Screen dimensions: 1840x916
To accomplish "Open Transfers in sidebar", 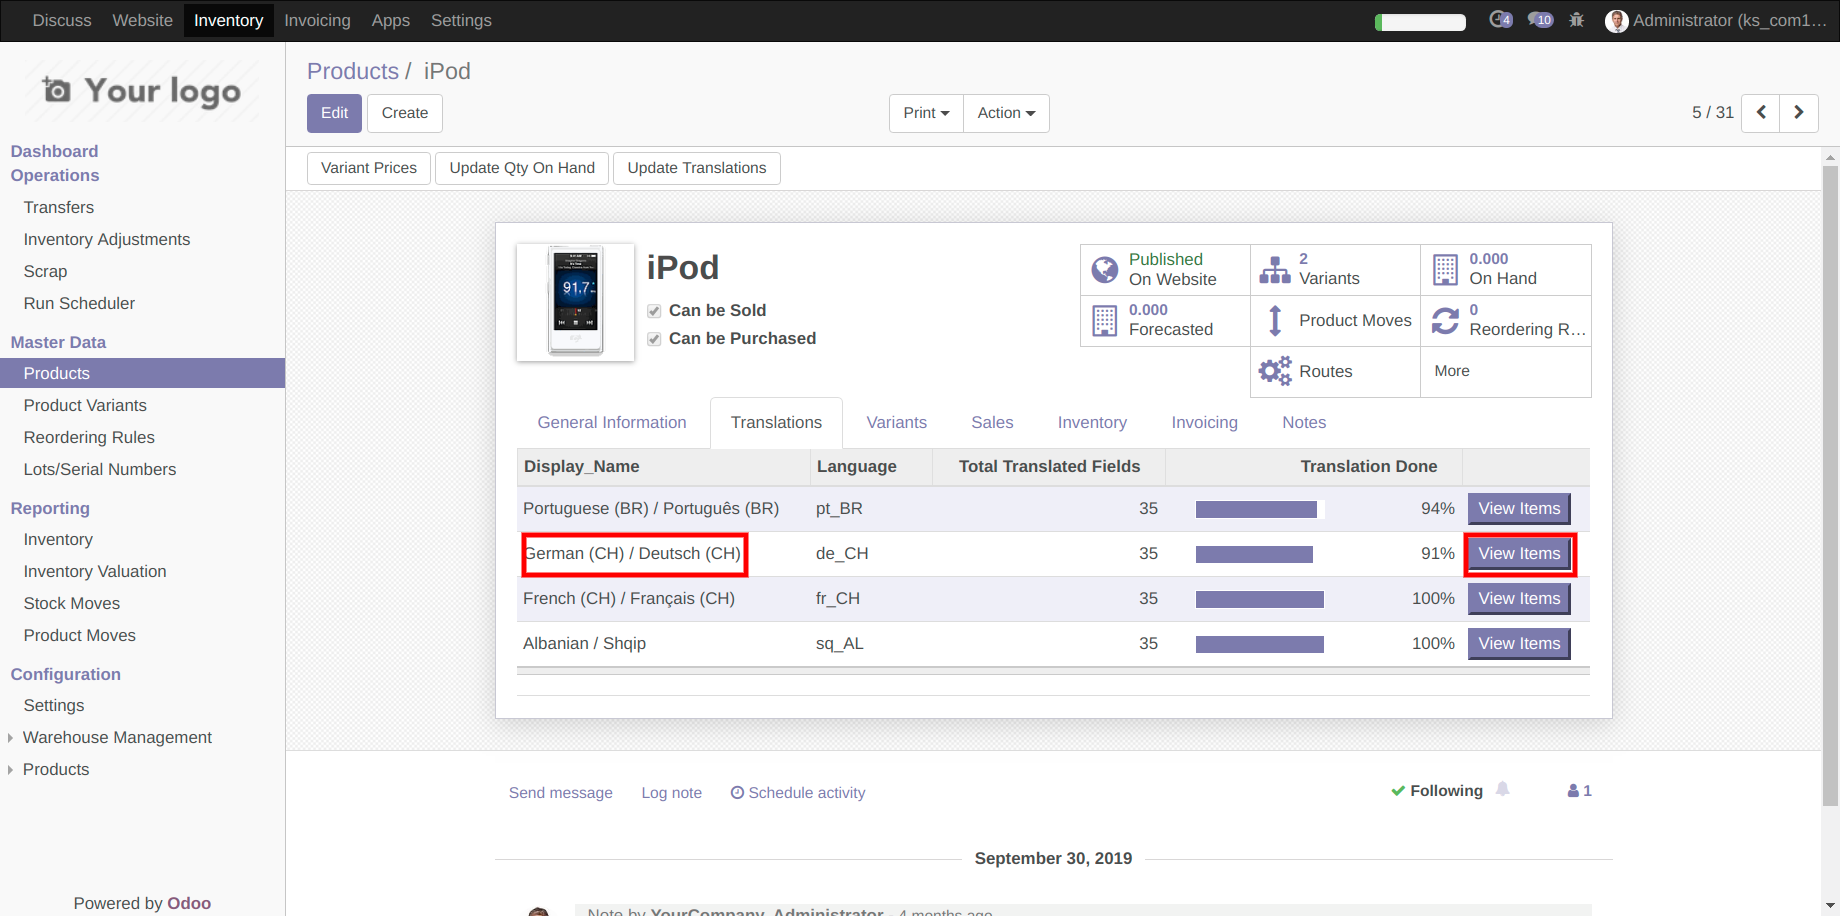I will pos(59,207).
